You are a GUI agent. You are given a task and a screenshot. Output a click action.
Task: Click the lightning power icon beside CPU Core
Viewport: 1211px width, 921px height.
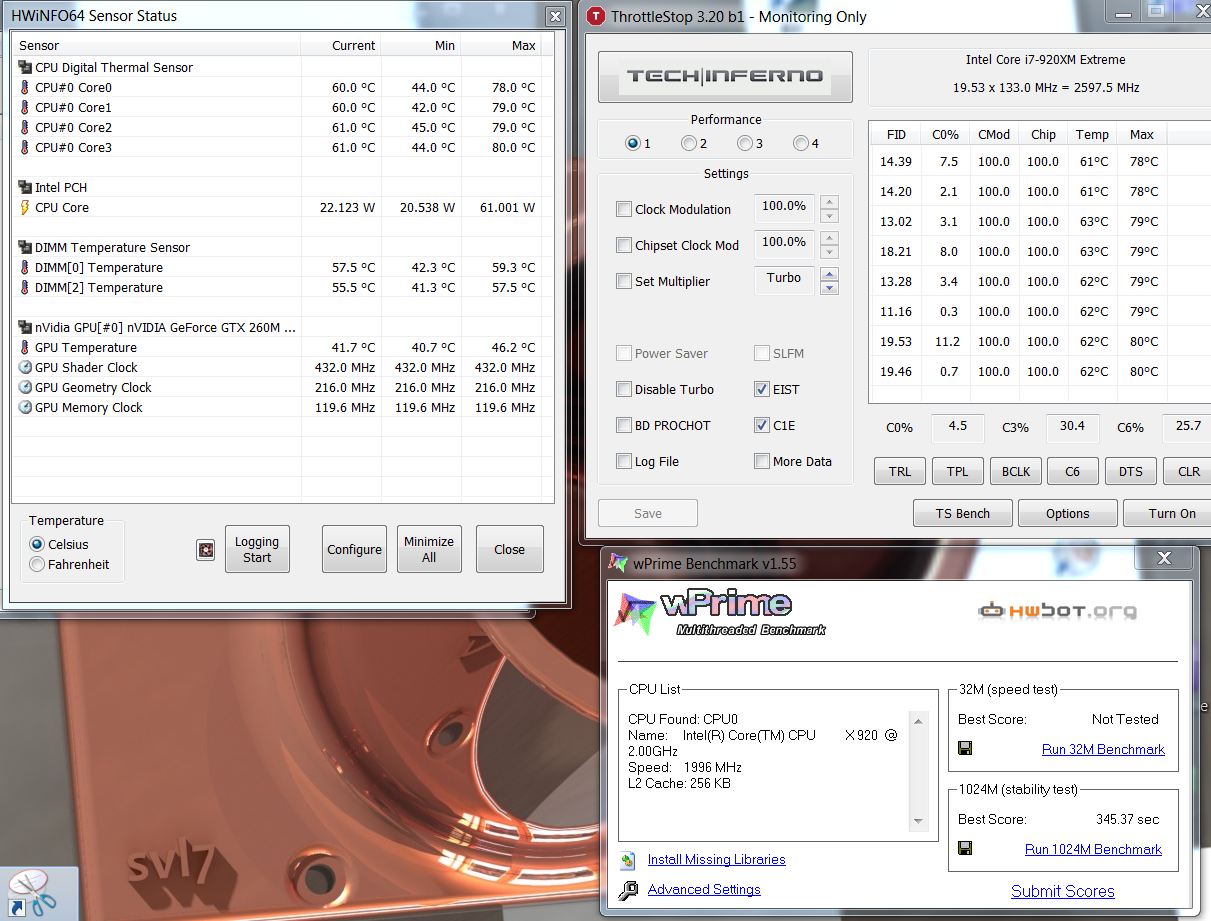[x=25, y=207]
